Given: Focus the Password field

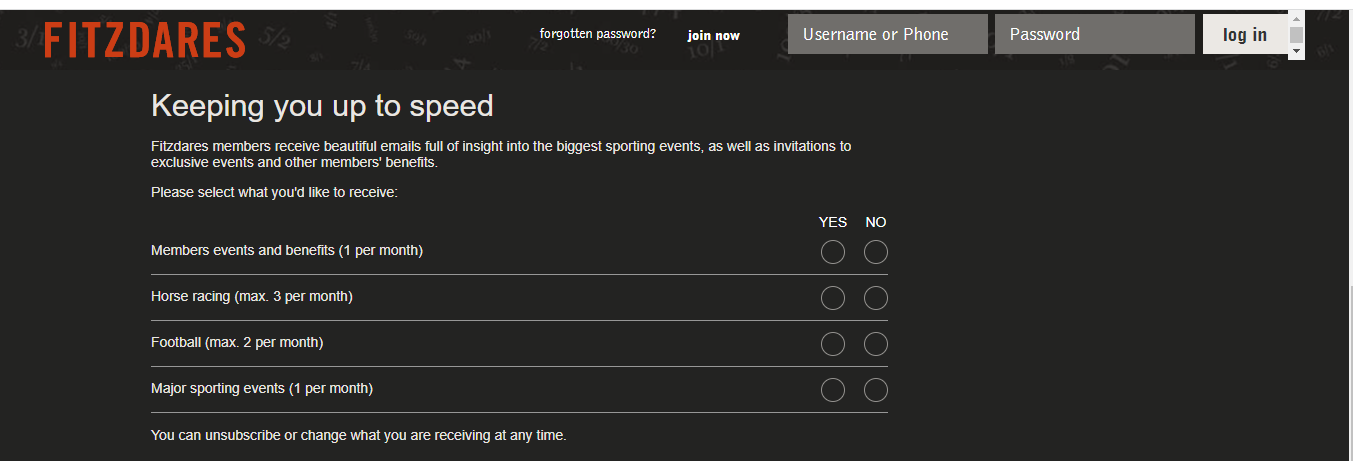Looking at the screenshot, I should coord(1095,34).
